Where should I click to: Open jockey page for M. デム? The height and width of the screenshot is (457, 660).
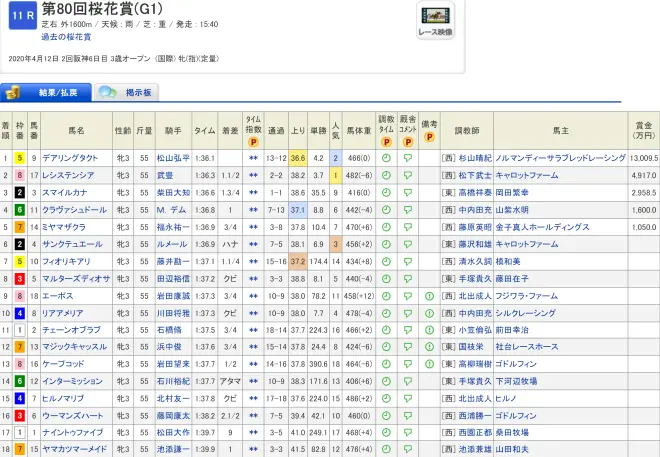click(173, 210)
